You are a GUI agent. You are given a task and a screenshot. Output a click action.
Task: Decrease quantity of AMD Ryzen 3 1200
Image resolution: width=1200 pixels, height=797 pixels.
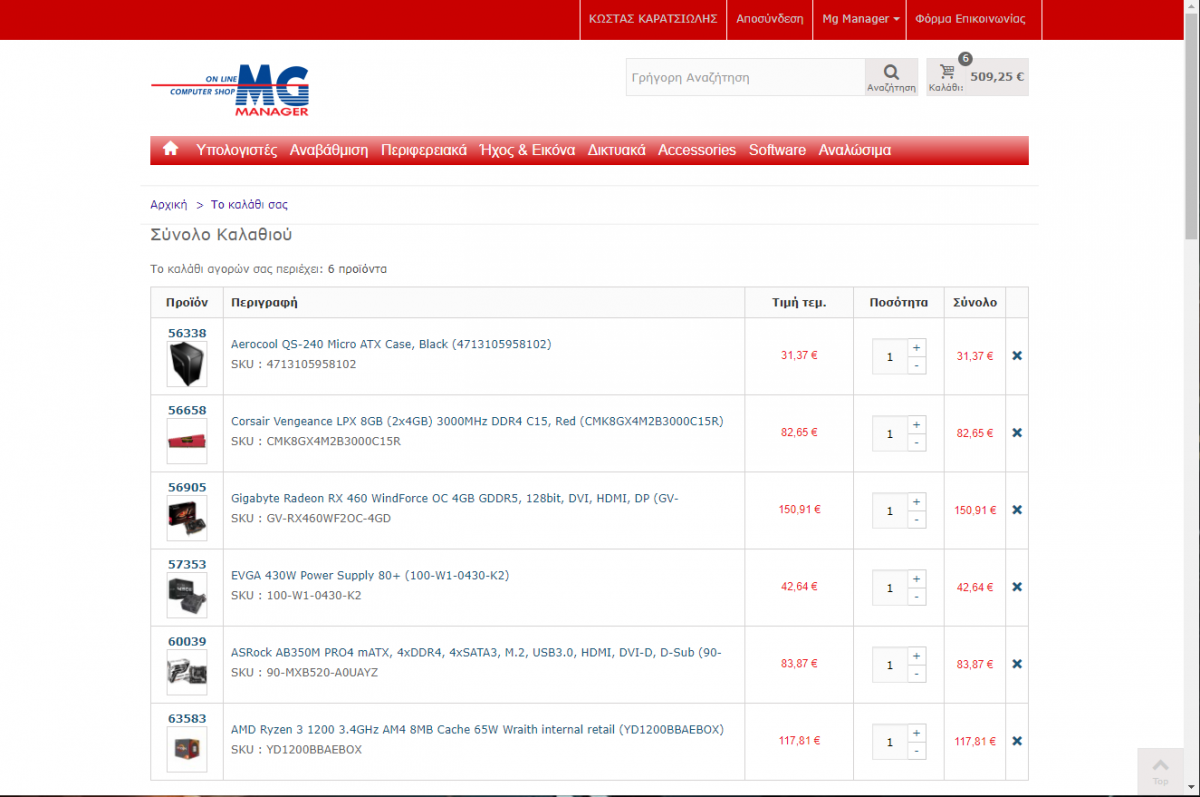coord(916,750)
